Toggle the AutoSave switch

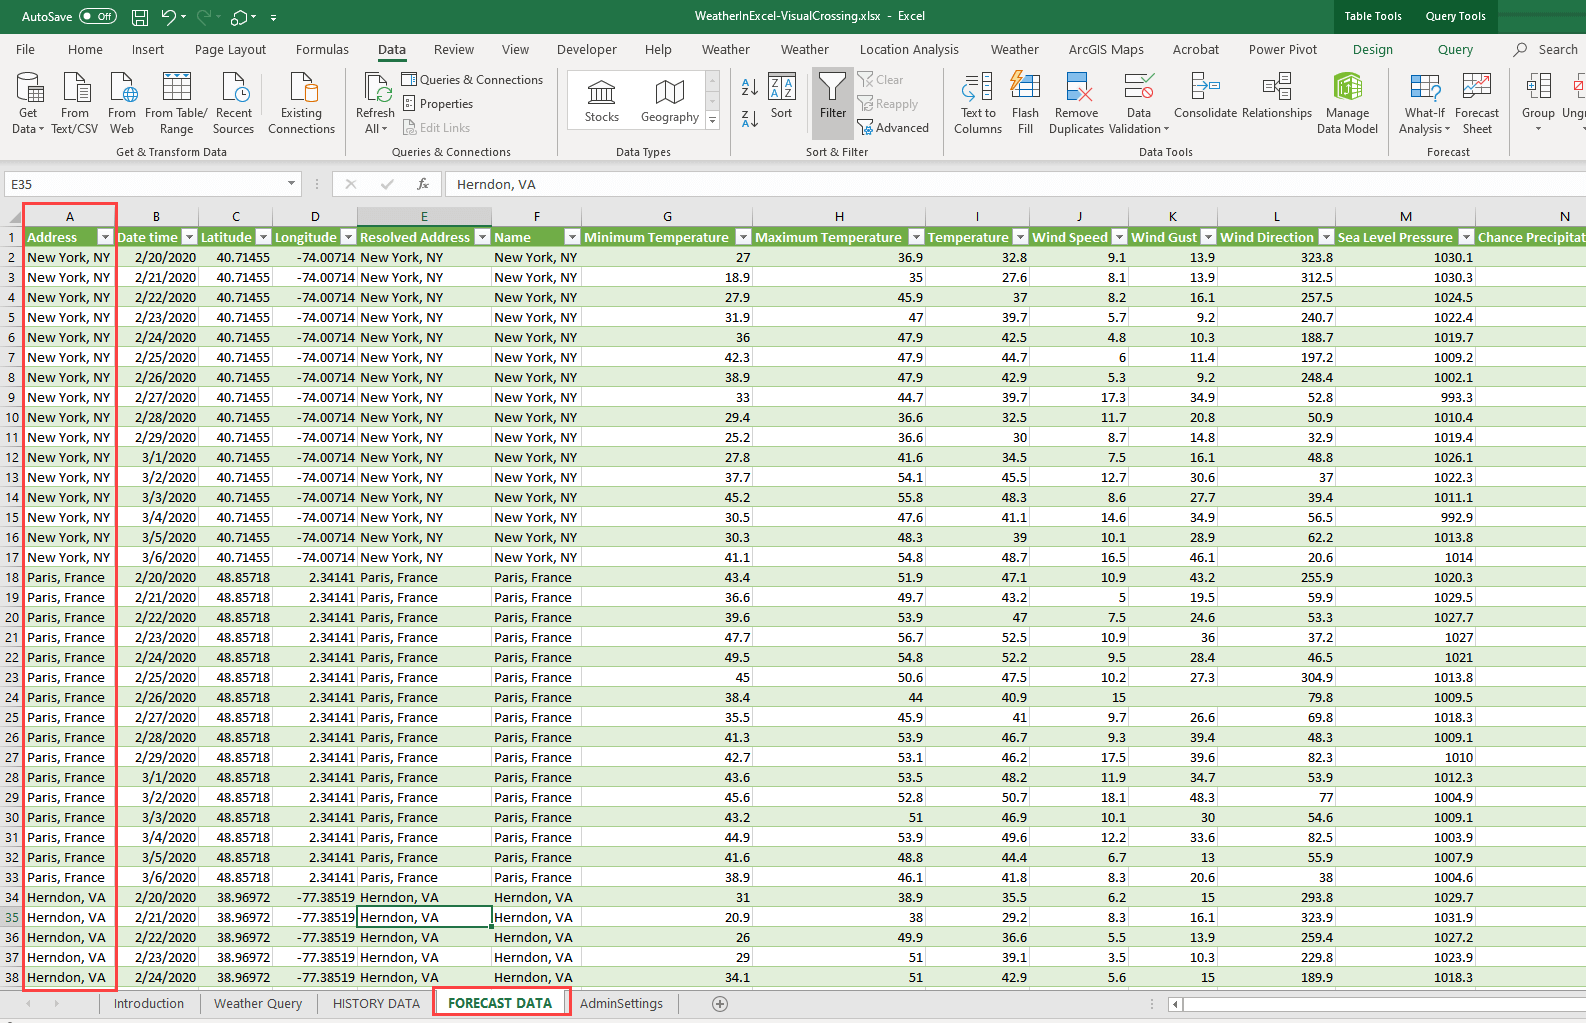point(97,16)
